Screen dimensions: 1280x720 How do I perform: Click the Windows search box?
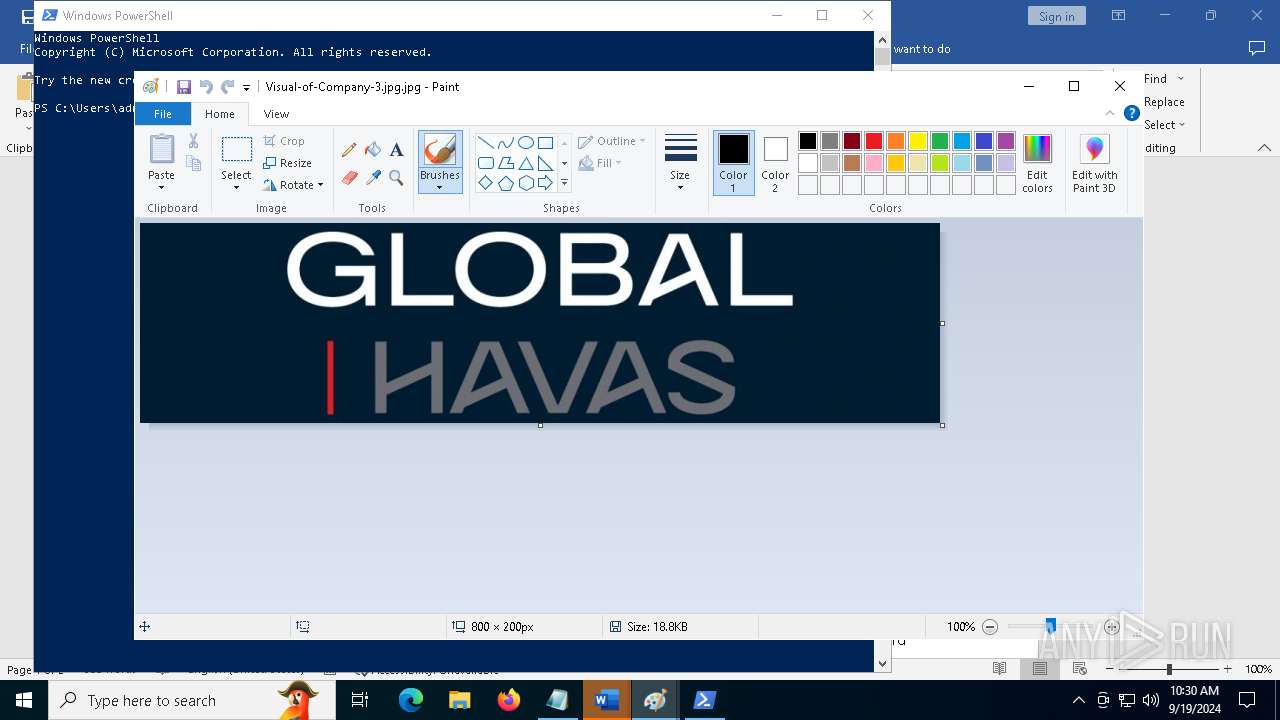pos(192,700)
